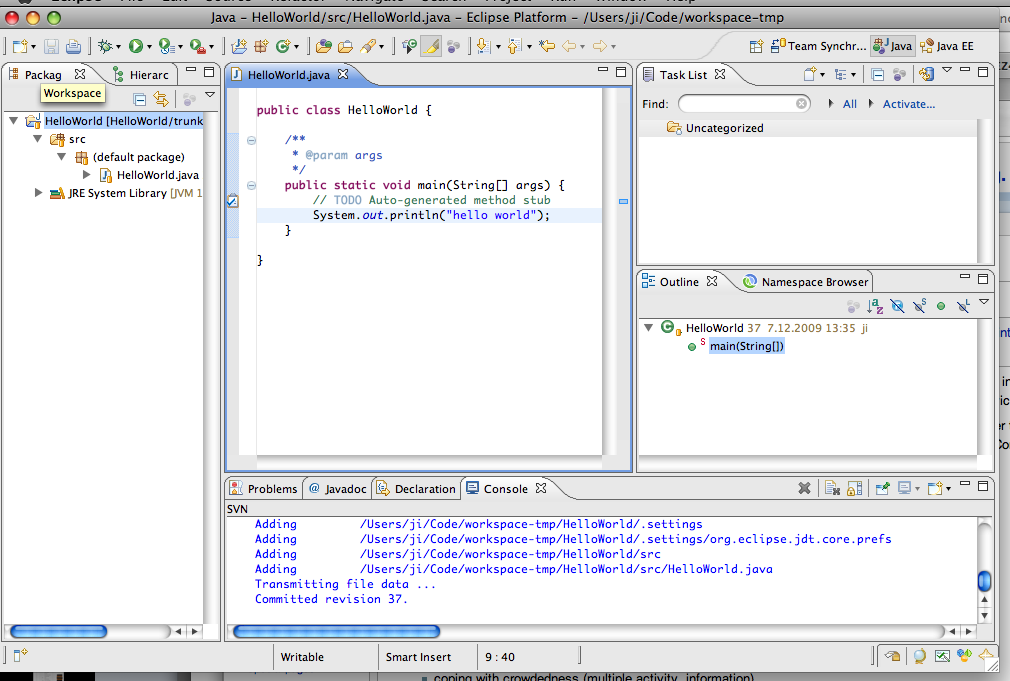
Task: Expand the HelloWorld.java tree node
Action: (86, 175)
